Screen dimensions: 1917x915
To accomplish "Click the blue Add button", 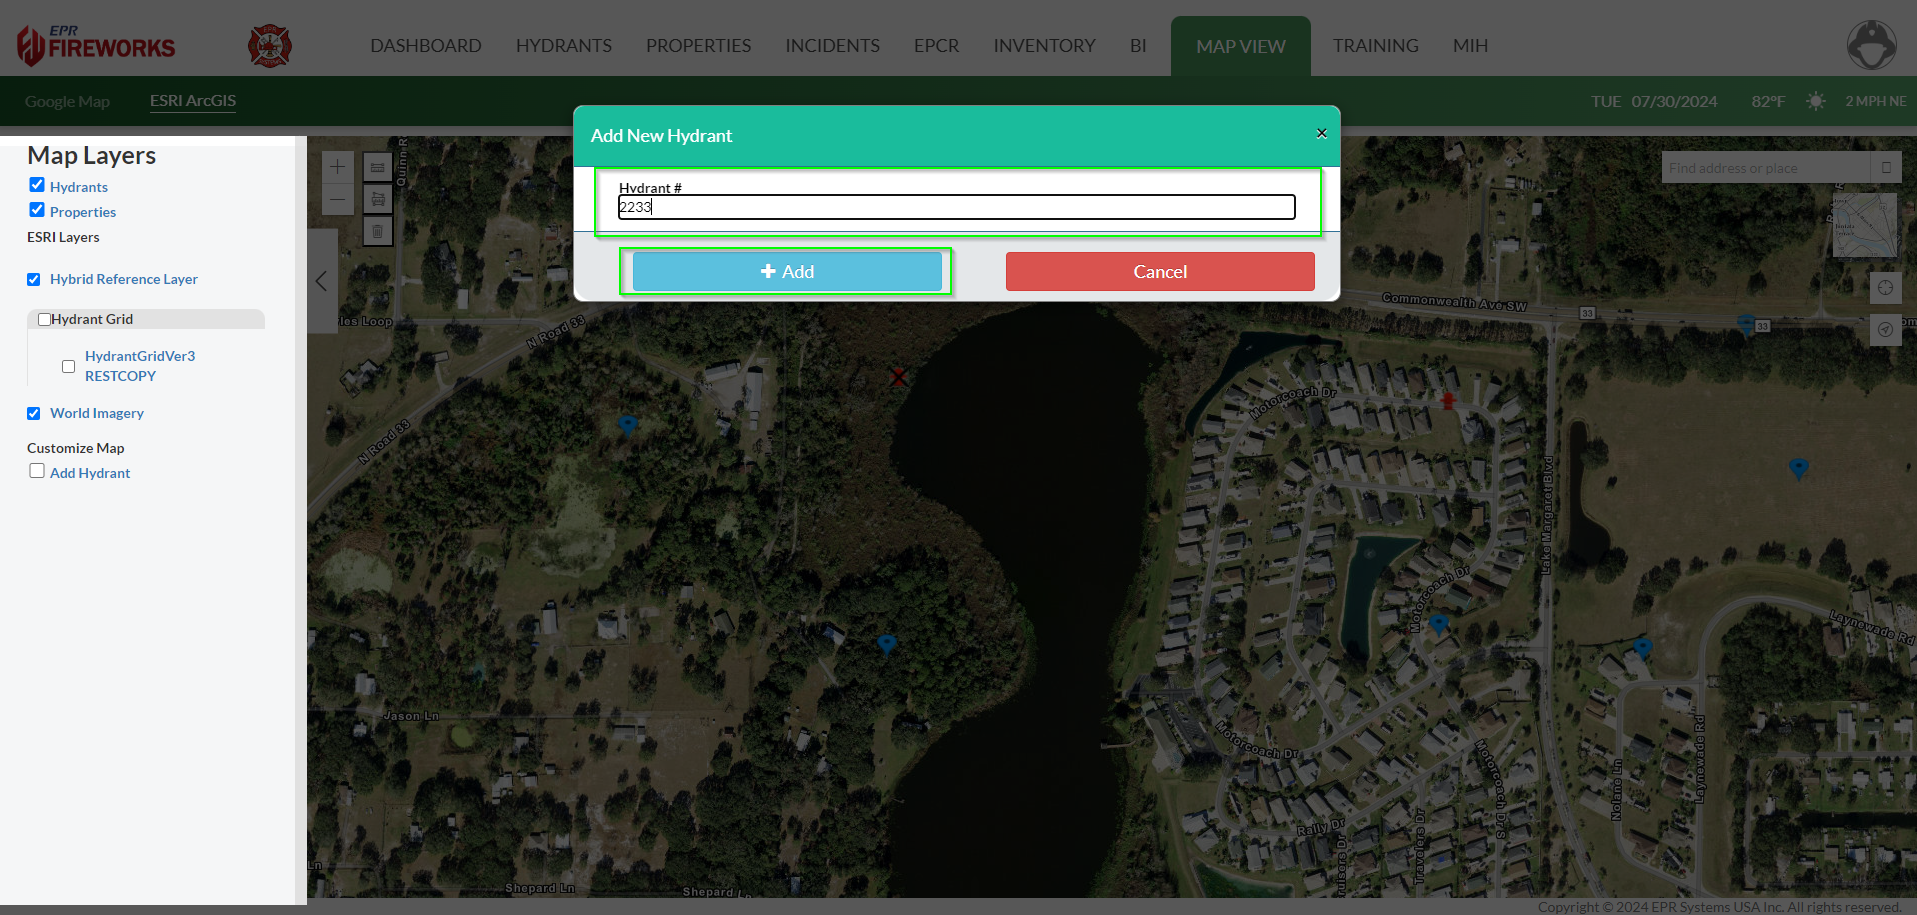I will coord(787,272).
